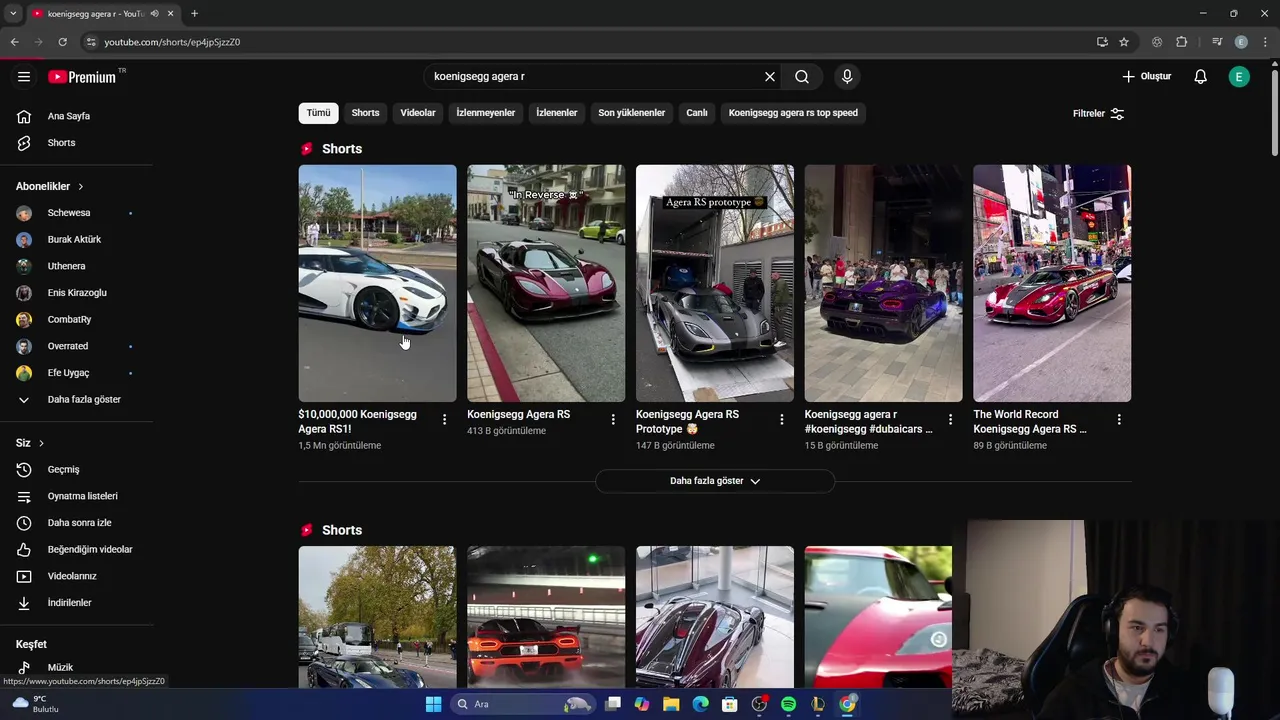The width and height of the screenshot is (1280, 720).
Task: Click the search magnifier button
Action: [x=802, y=76]
